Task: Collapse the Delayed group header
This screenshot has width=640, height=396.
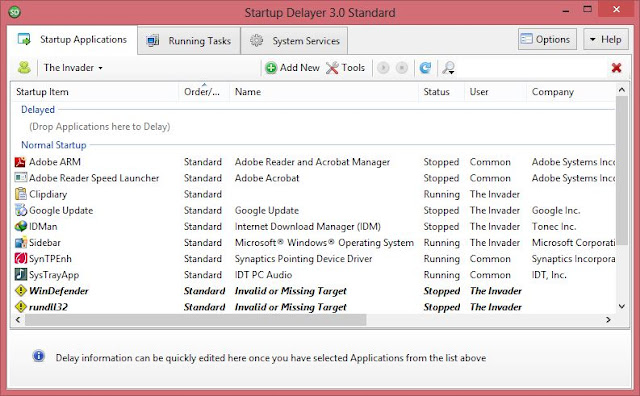Action: pyautogui.click(x=38, y=110)
